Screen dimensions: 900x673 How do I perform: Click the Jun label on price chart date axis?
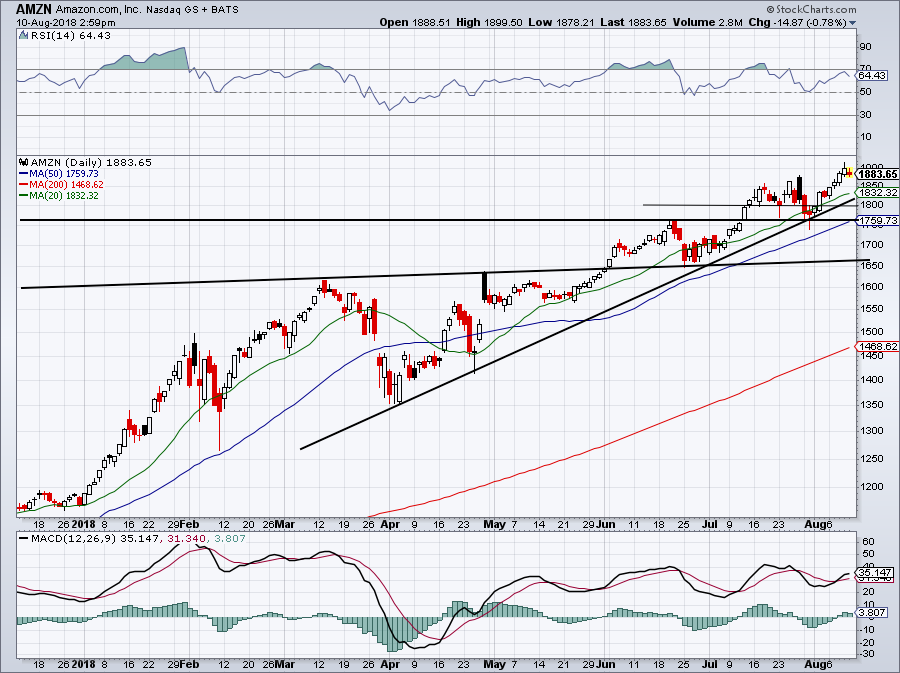pyautogui.click(x=606, y=524)
